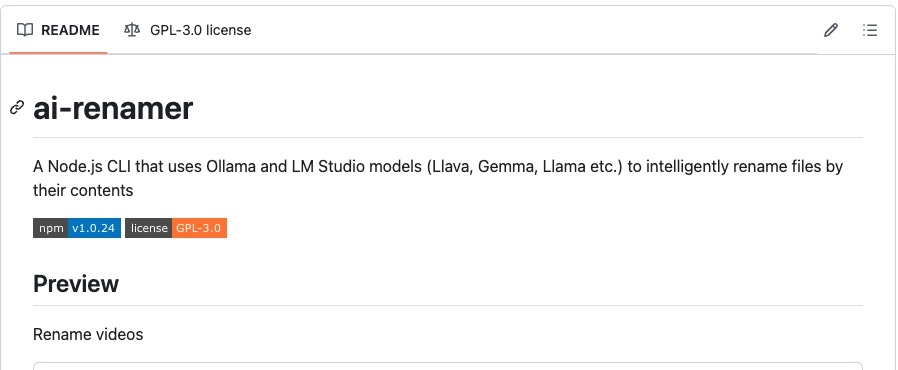Open the orange GPL-3.0 badge
Screen dimensions: 898x370
[x=199, y=228]
